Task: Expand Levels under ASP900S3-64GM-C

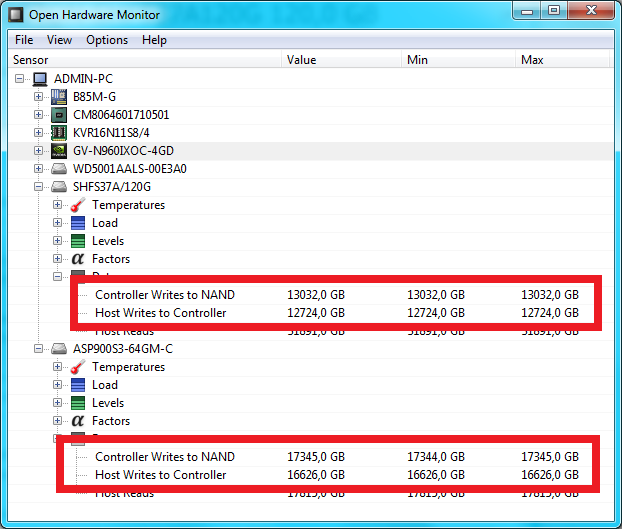Action: click(57, 402)
